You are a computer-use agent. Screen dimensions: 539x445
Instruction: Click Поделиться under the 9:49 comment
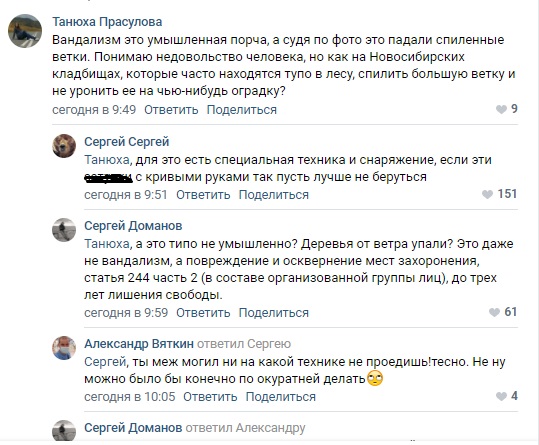242,110
